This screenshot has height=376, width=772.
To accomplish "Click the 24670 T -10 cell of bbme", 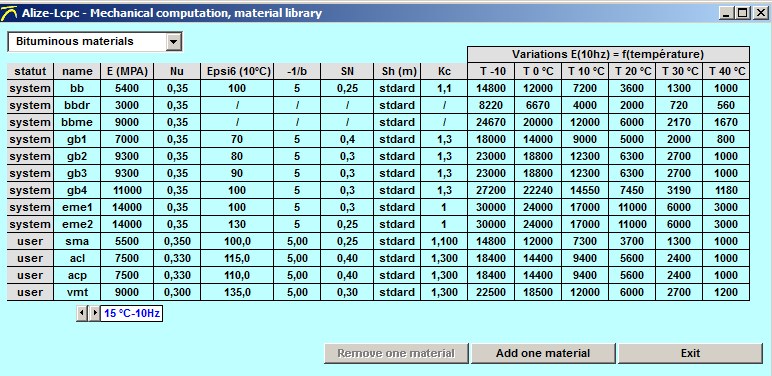I will click(x=491, y=122).
